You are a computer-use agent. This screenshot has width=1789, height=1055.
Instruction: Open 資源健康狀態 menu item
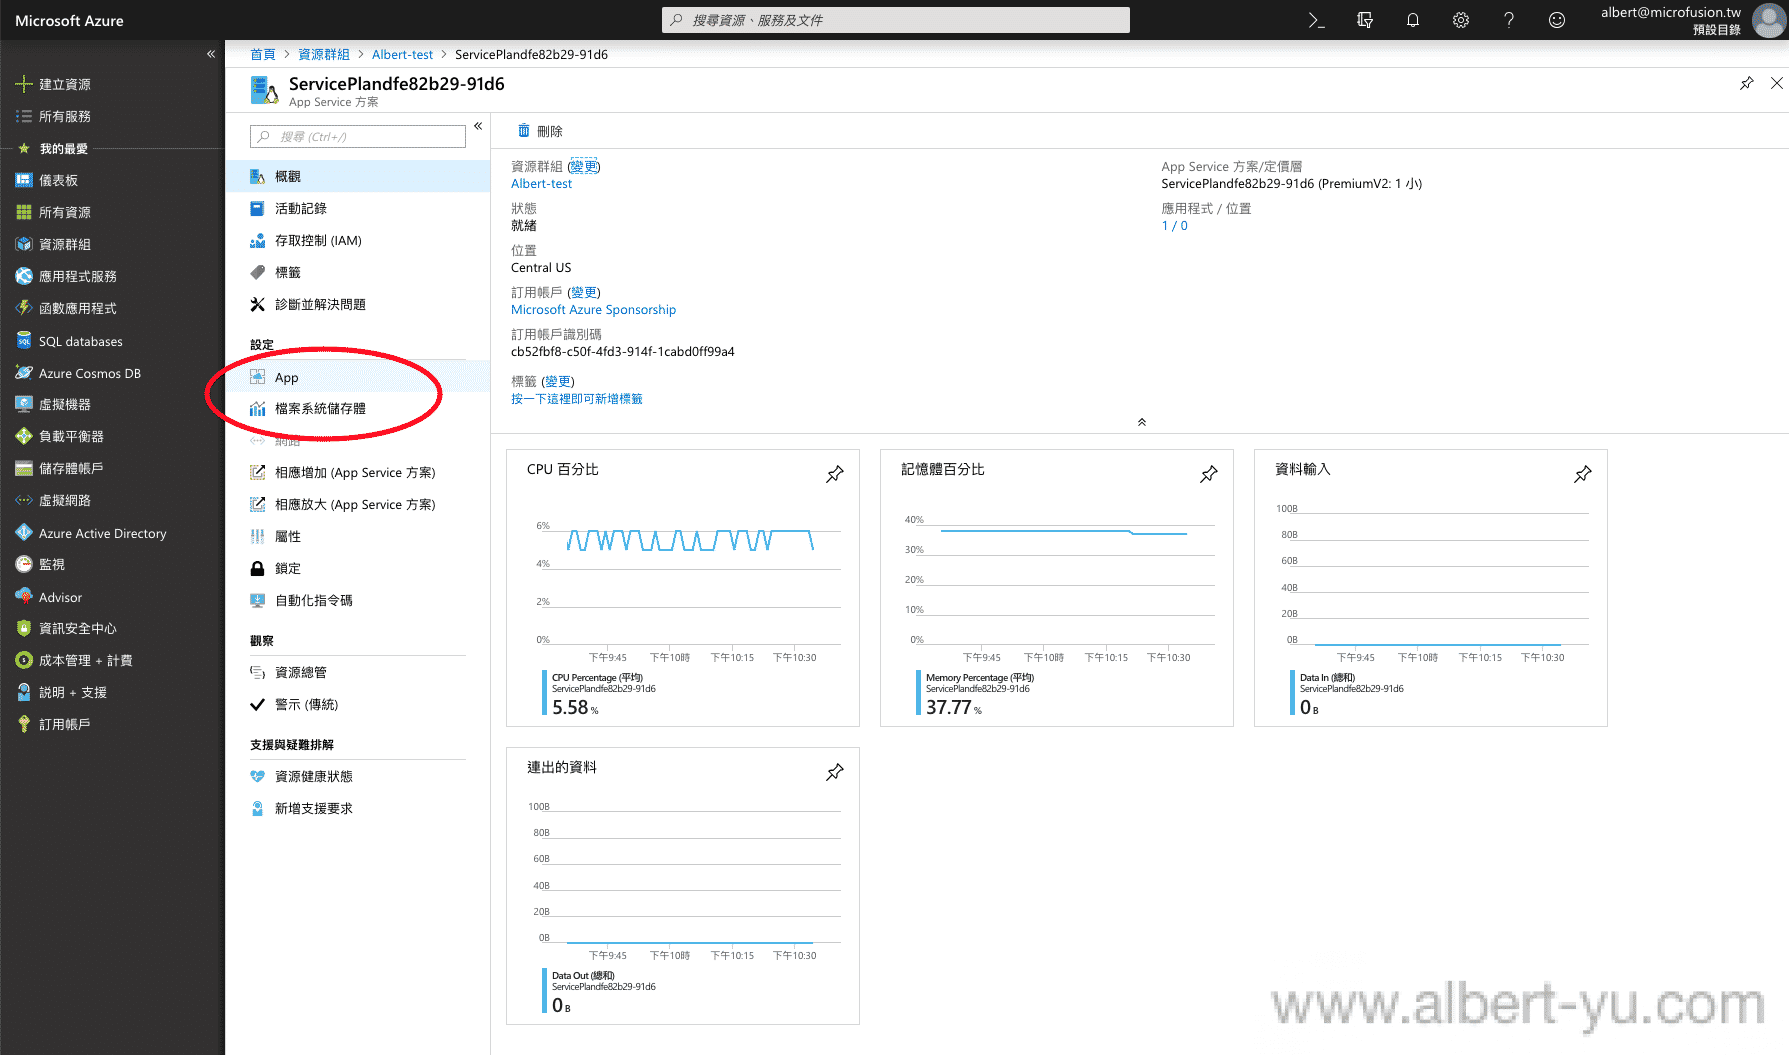358,776
